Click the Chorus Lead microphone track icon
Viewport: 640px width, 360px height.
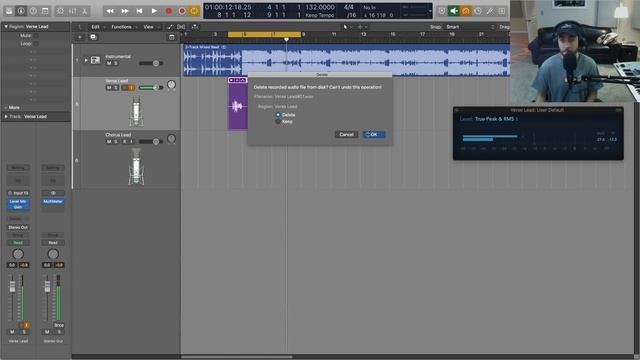(136, 167)
